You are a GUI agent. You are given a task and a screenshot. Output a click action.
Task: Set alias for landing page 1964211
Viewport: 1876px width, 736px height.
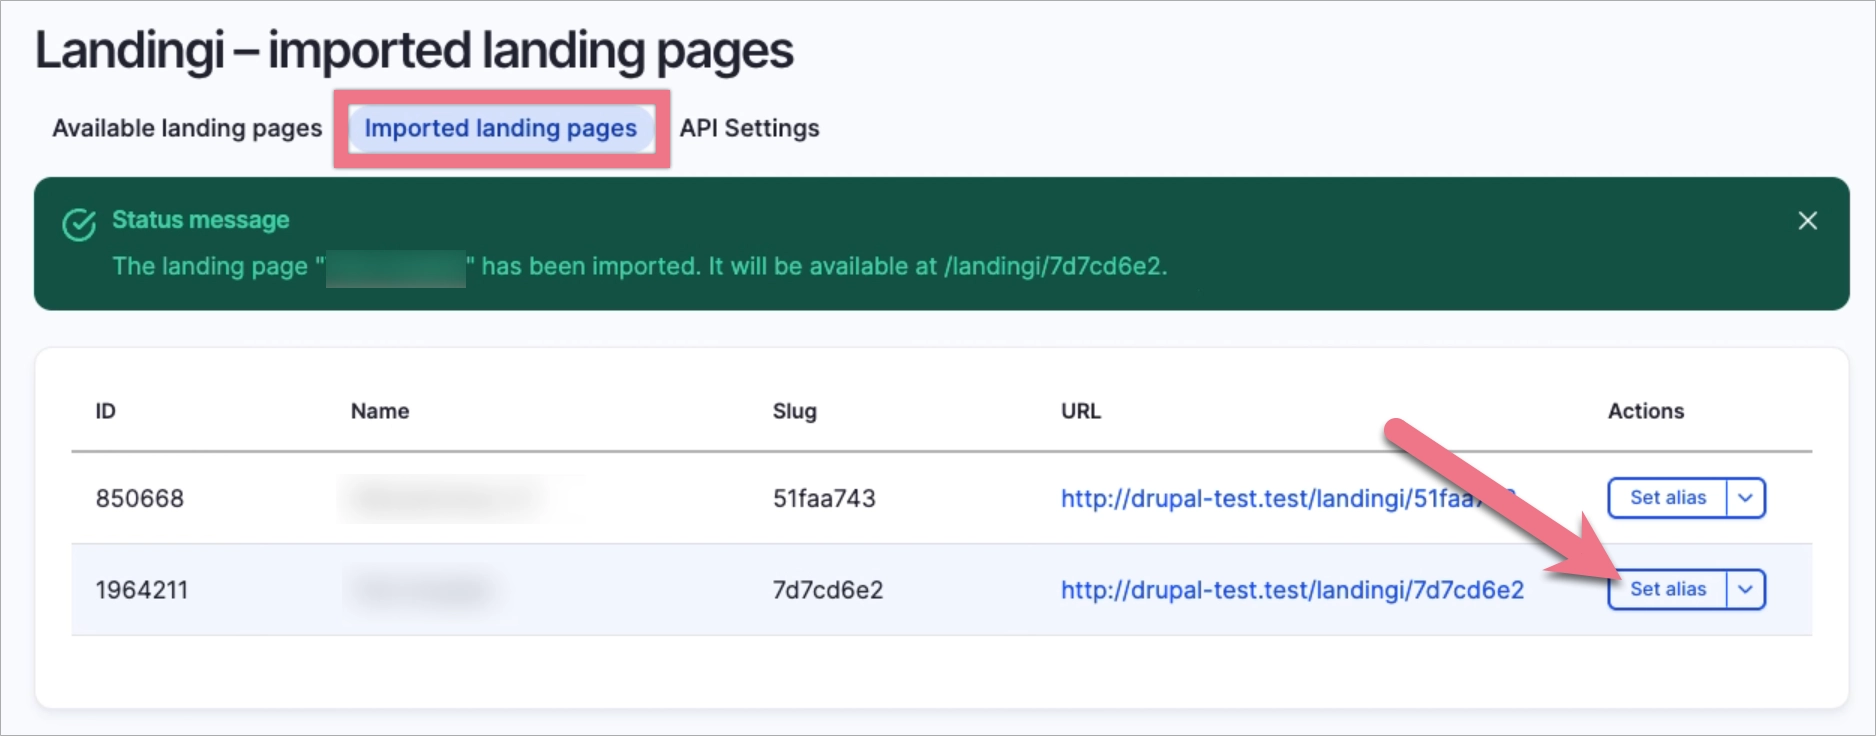click(x=1668, y=590)
